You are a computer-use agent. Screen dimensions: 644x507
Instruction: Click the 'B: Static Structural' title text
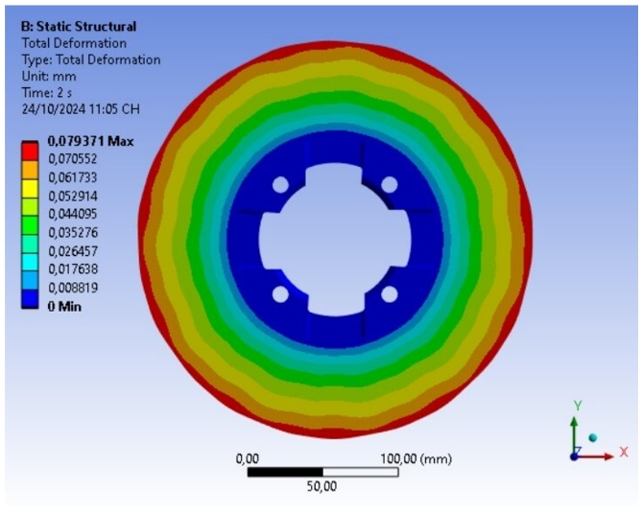(x=78, y=27)
